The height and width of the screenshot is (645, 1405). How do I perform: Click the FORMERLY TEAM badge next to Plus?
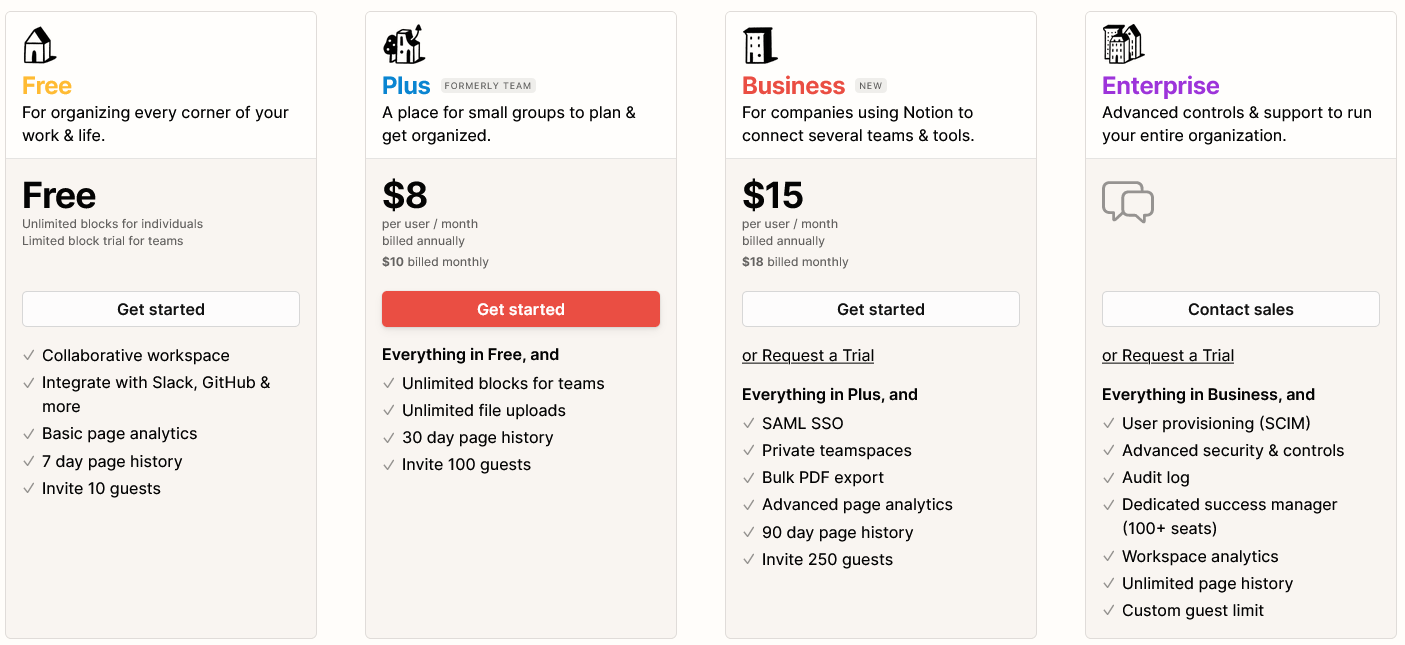coord(488,86)
